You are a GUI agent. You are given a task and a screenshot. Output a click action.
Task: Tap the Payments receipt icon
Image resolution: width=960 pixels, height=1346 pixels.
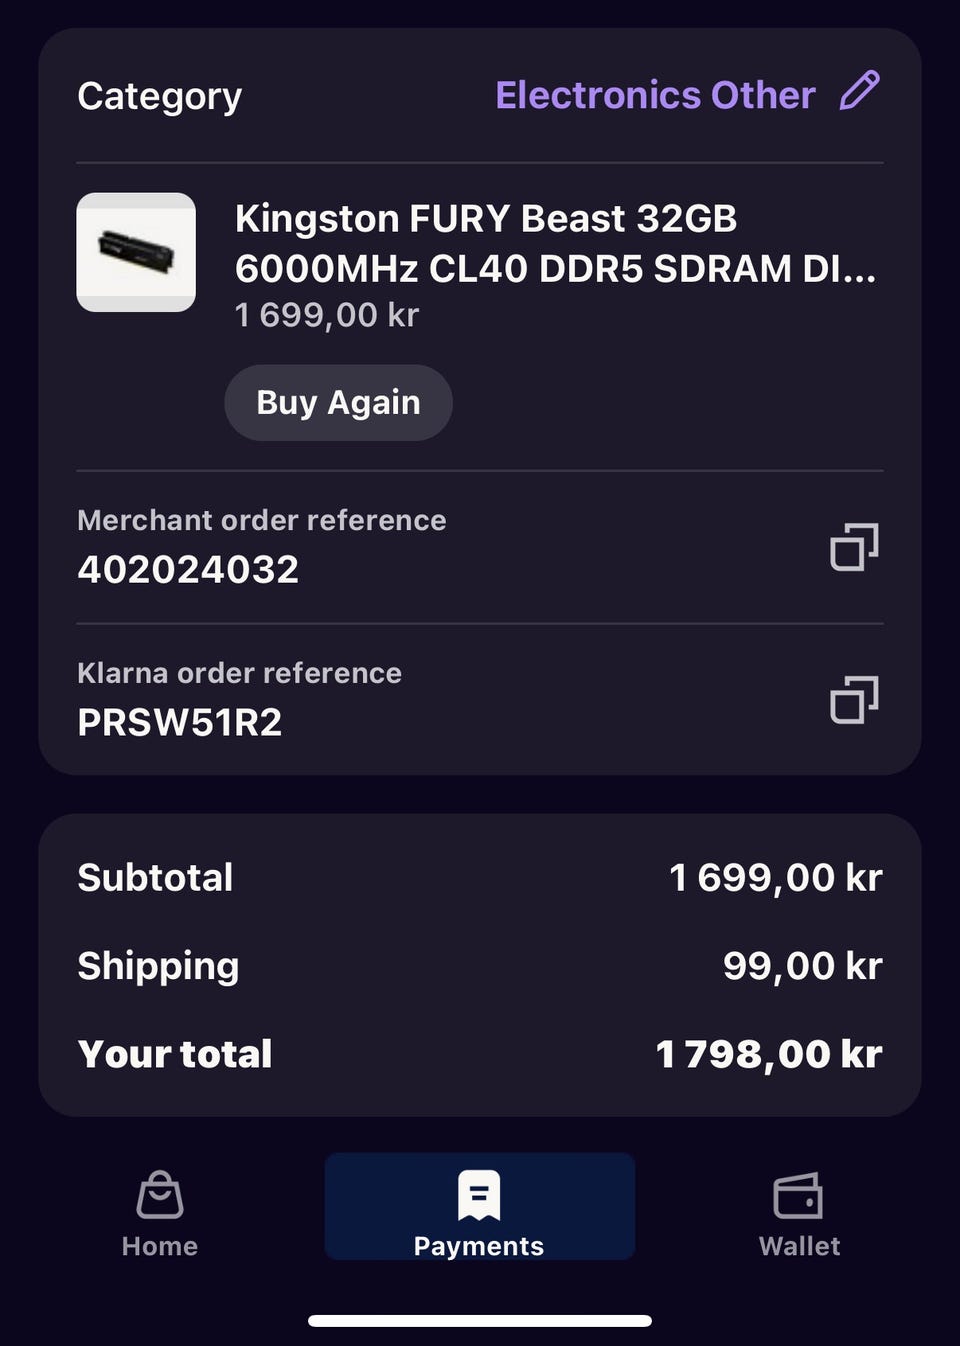479,1195
